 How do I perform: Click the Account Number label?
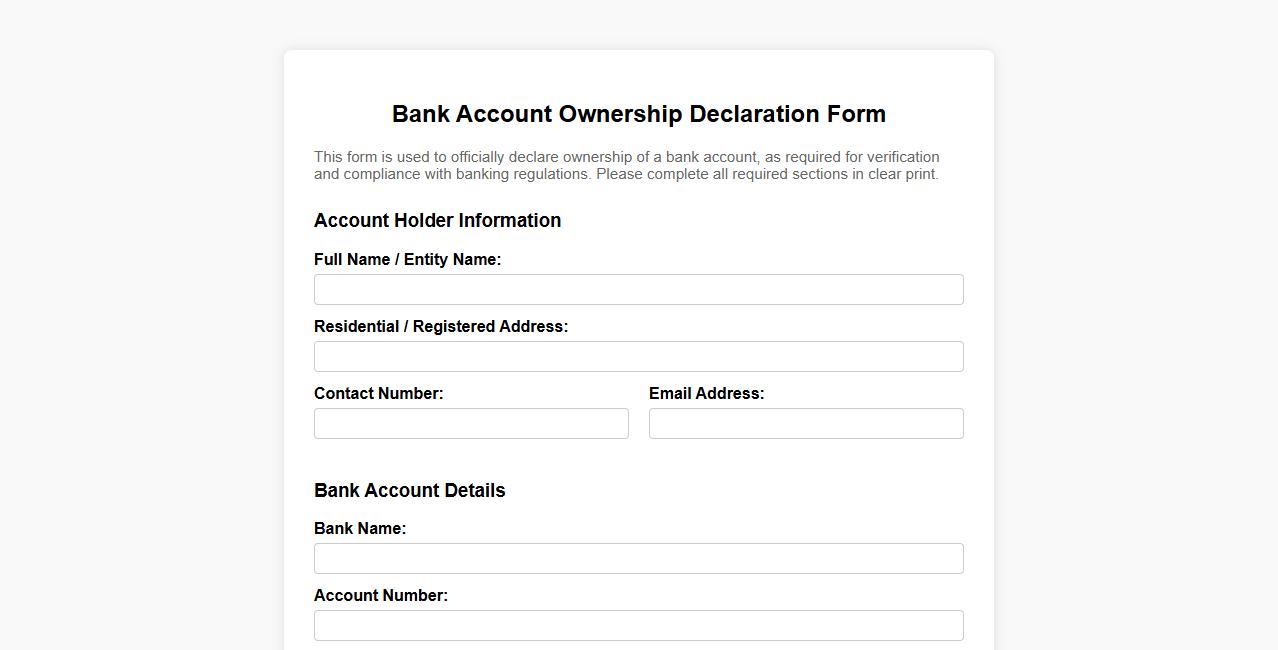pyautogui.click(x=381, y=595)
